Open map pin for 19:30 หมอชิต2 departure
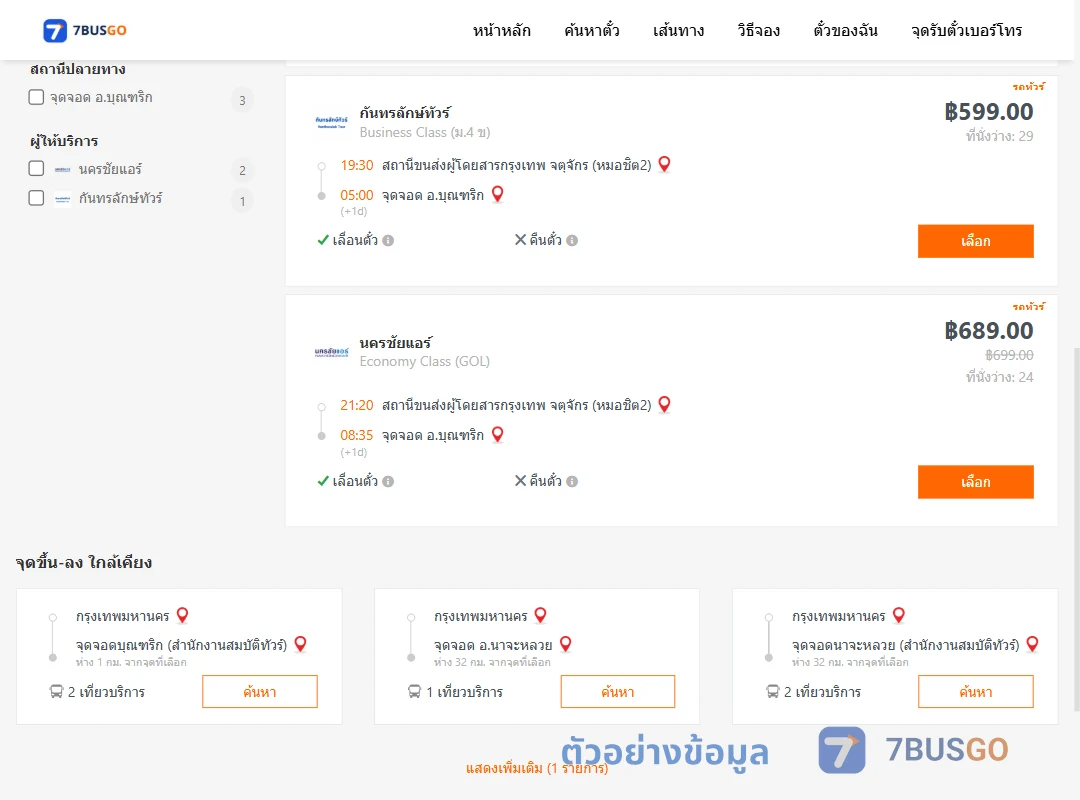The width and height of the screenshot is (1080, 800). click(665, 164)
